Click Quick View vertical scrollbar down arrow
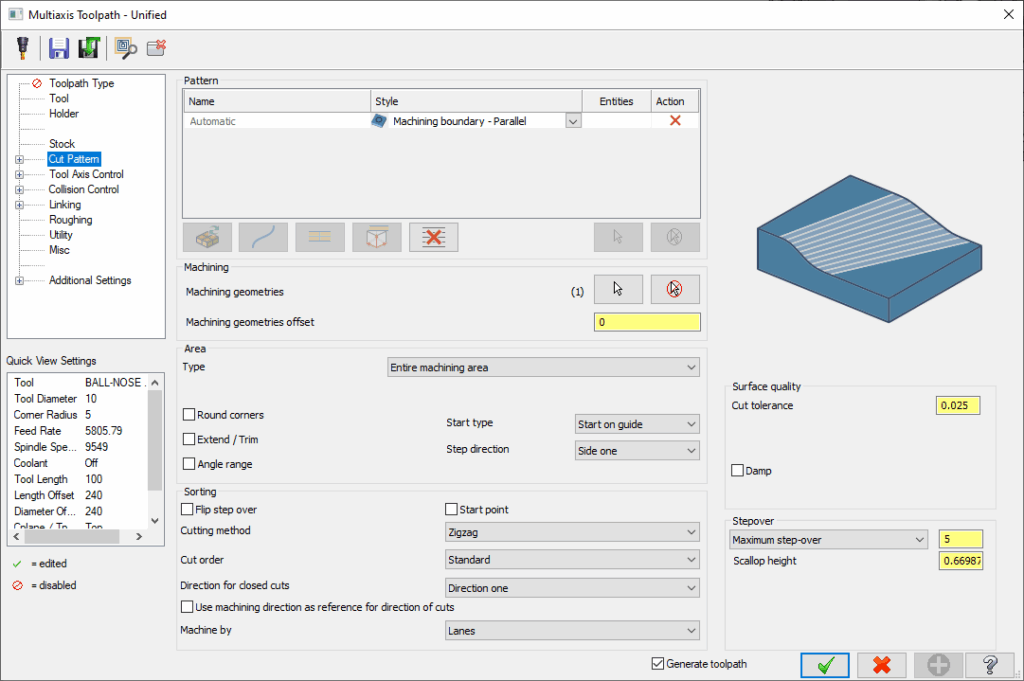 (x=155, y=520)
